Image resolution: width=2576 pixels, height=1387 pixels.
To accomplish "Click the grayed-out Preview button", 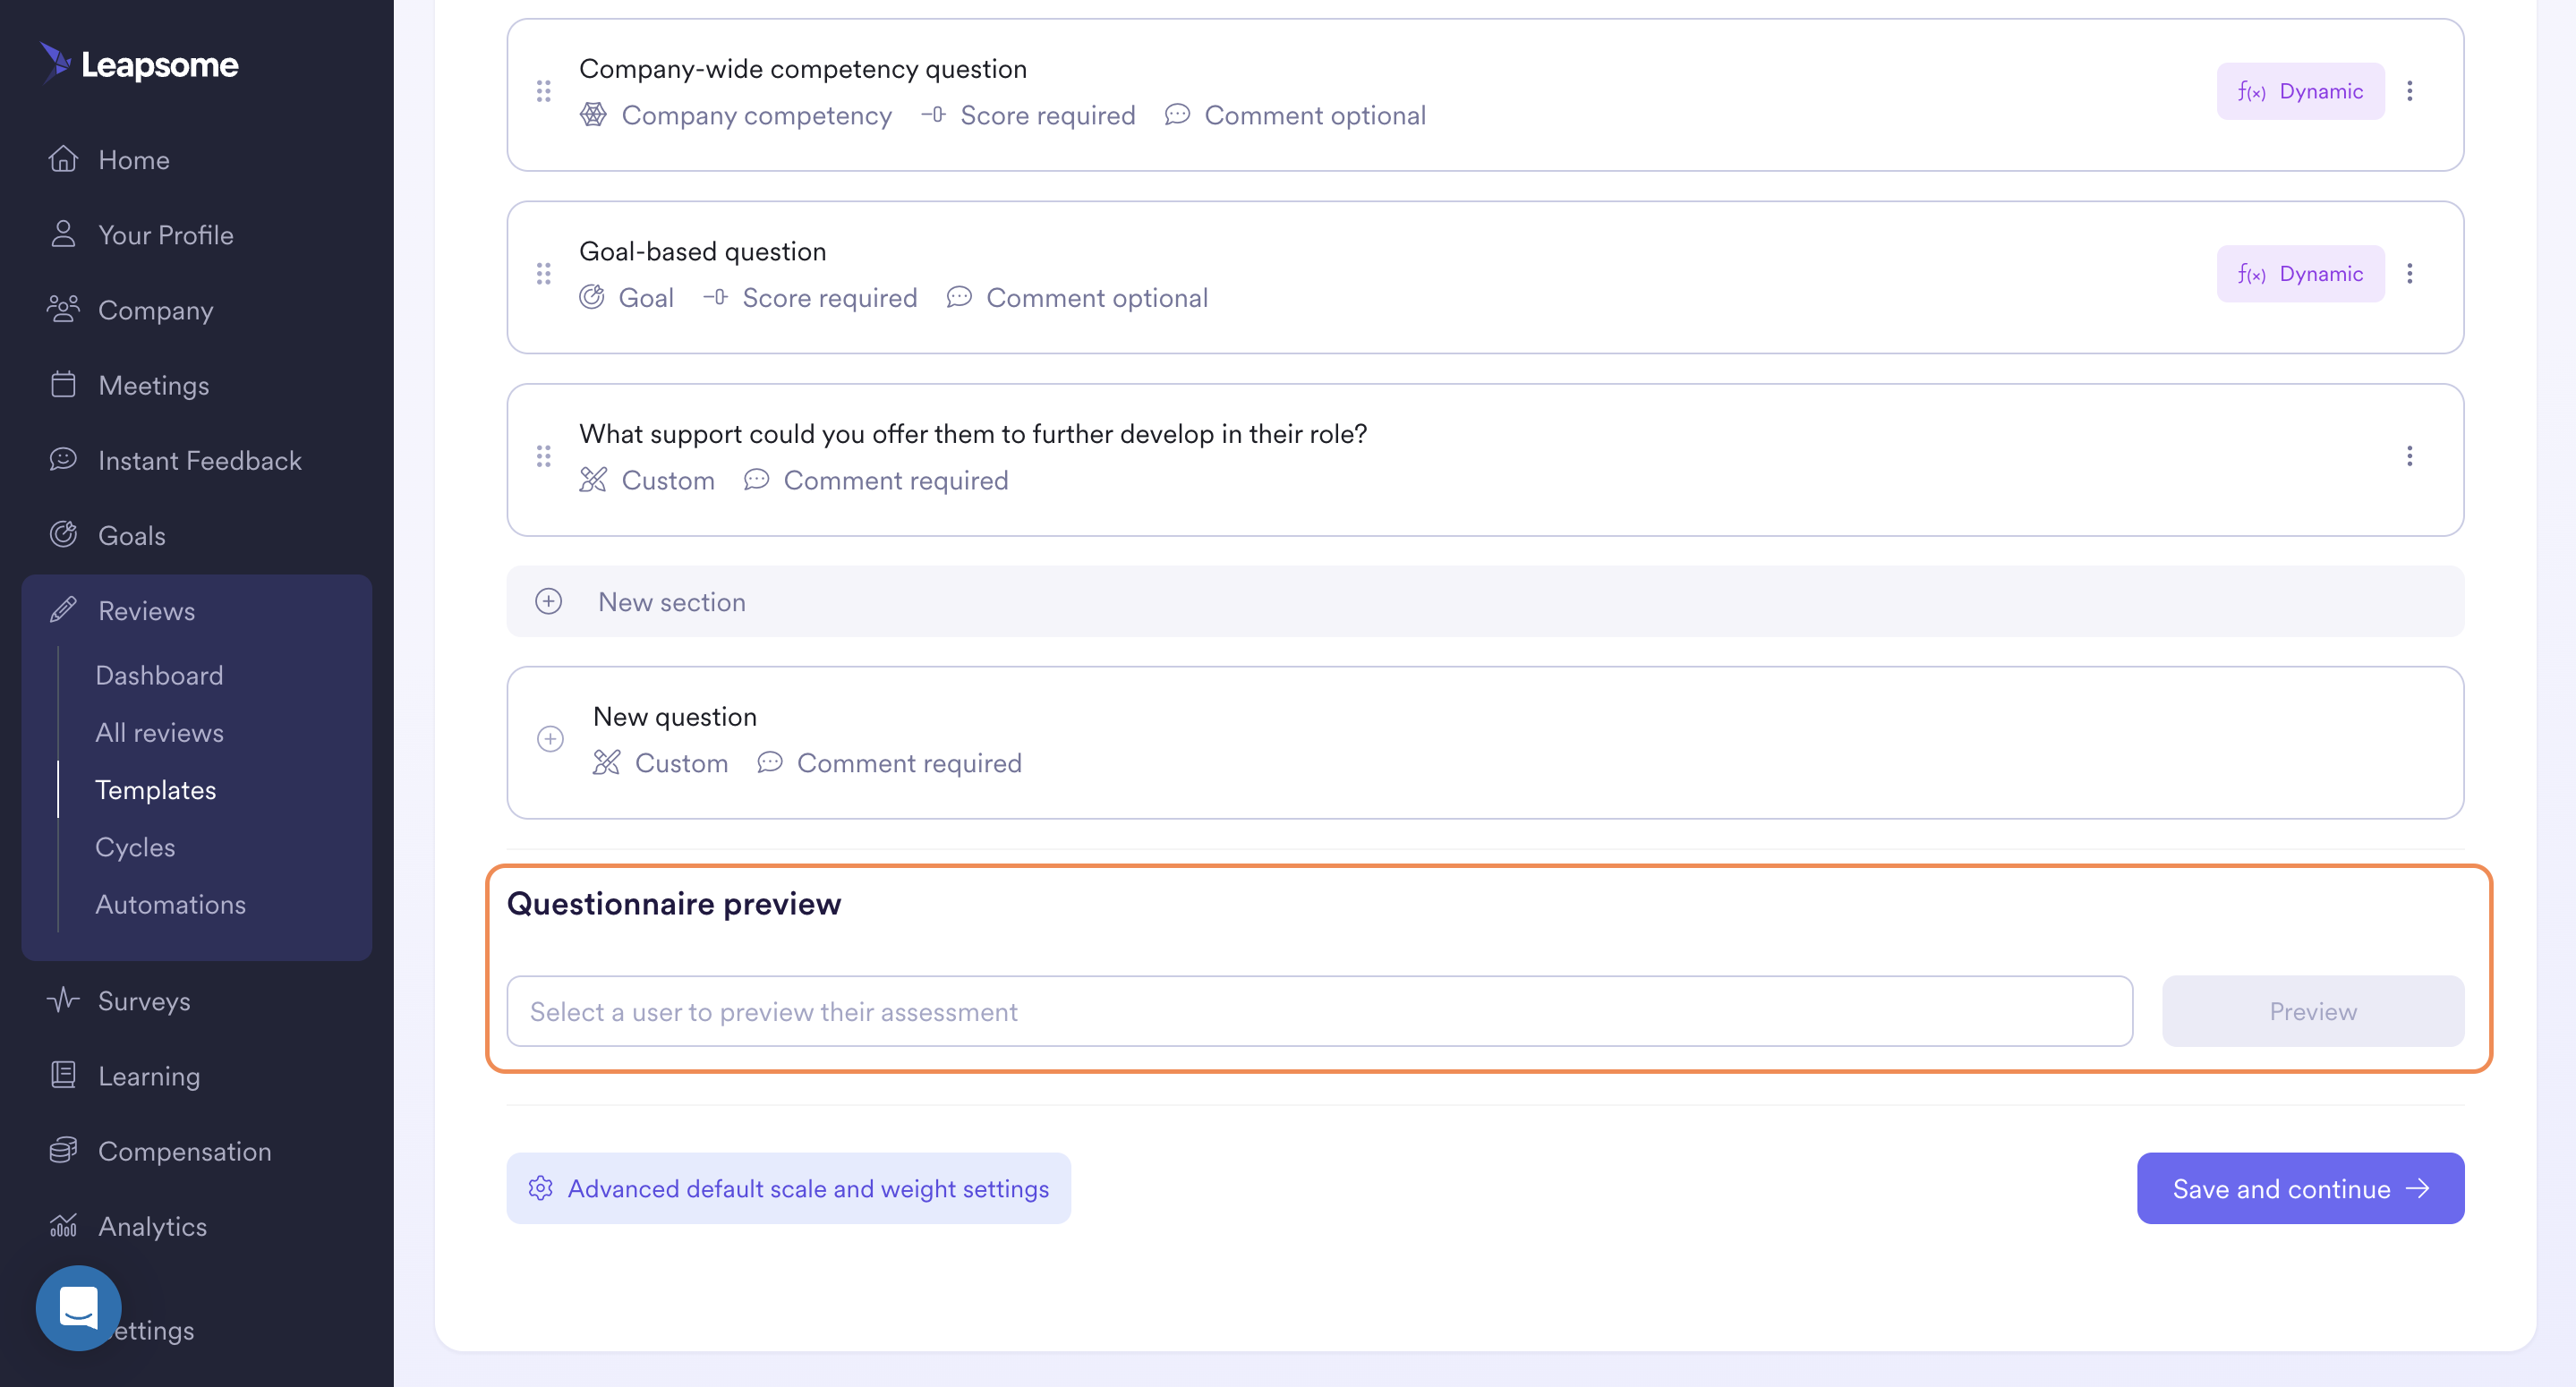I will pos(2312,1011).
